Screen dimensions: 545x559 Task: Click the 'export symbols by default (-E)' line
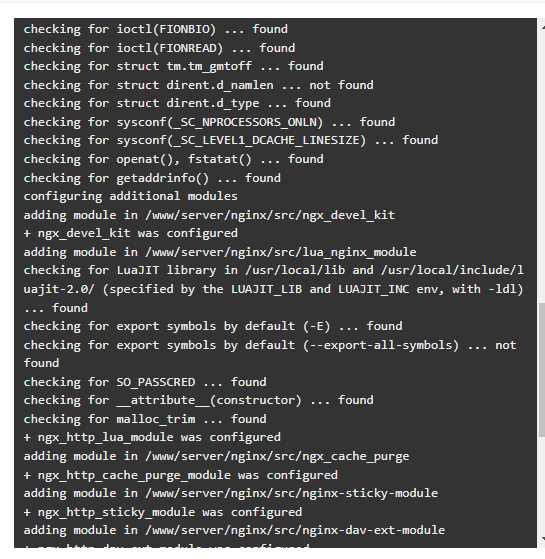(212, 326)
